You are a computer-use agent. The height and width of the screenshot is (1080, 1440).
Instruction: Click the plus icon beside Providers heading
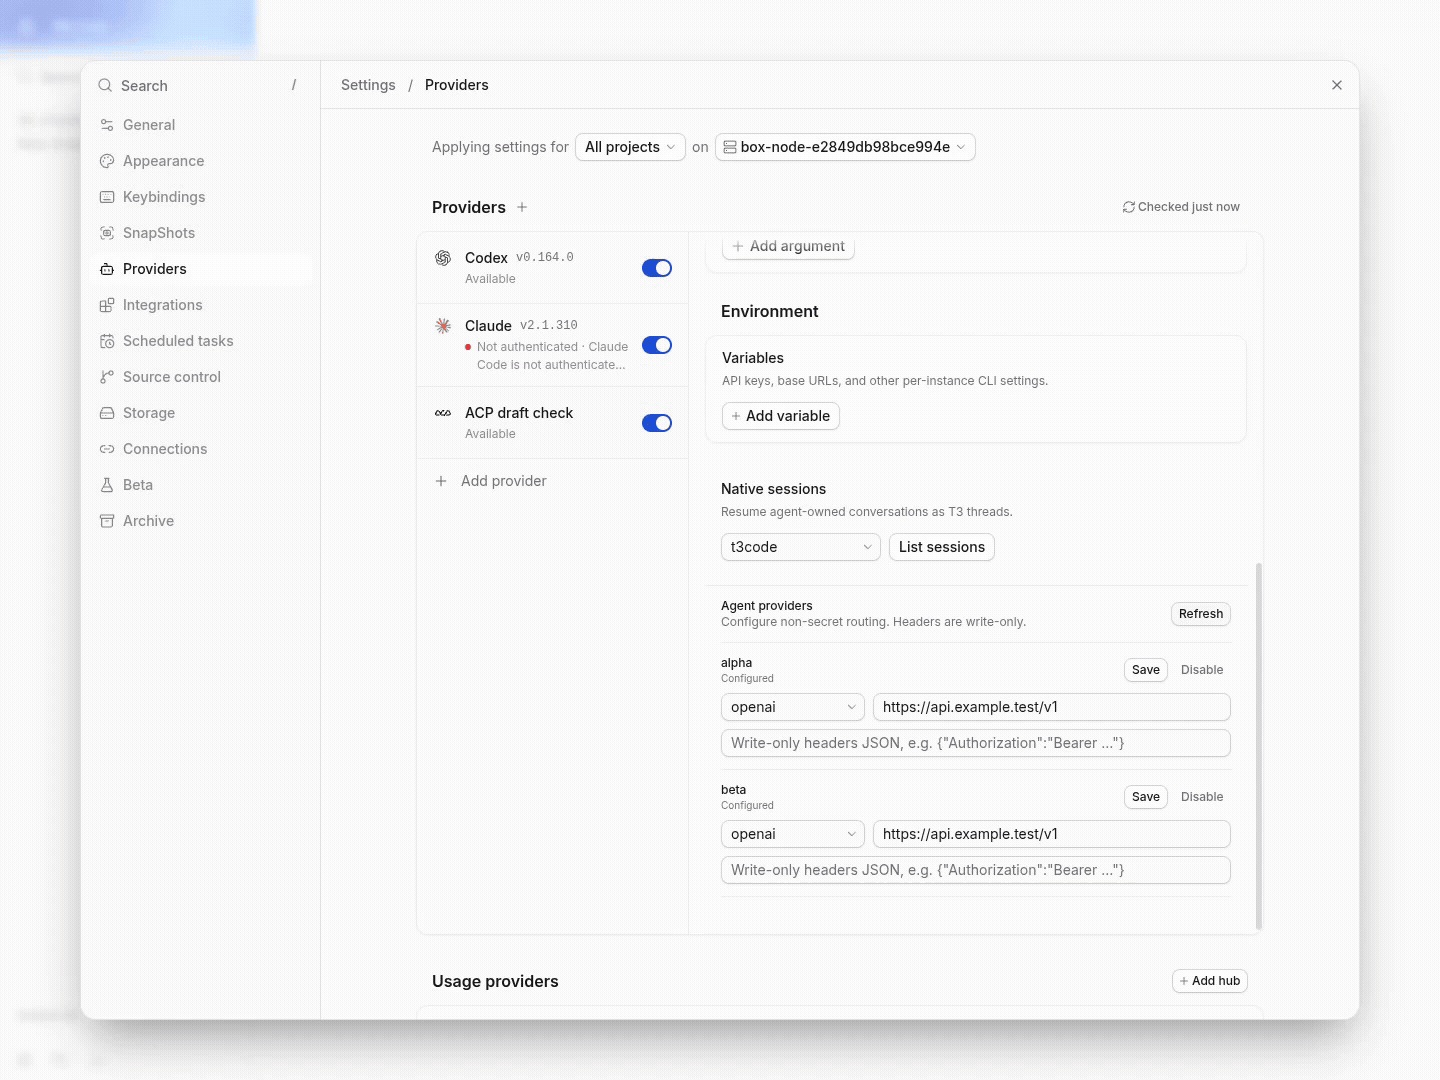tap(522, 207)
